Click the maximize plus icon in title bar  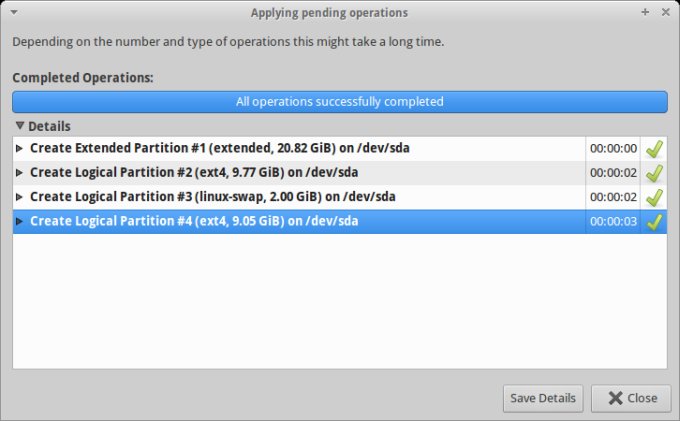(645, 13)
